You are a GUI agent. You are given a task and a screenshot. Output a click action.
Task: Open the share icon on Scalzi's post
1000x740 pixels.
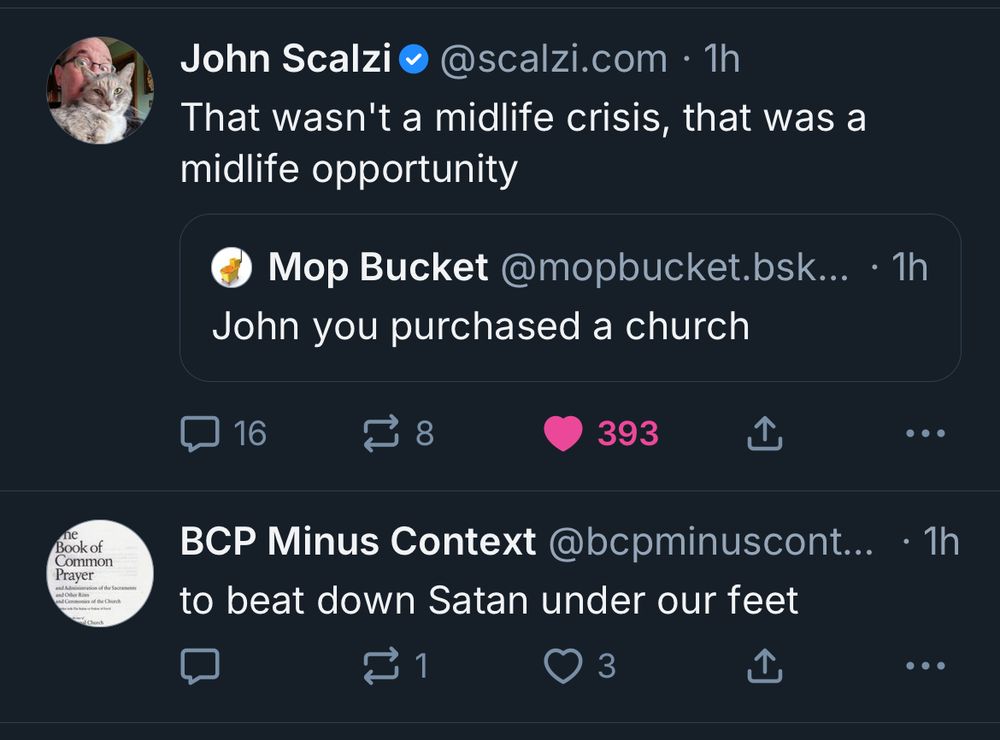[x=765, y=432]
